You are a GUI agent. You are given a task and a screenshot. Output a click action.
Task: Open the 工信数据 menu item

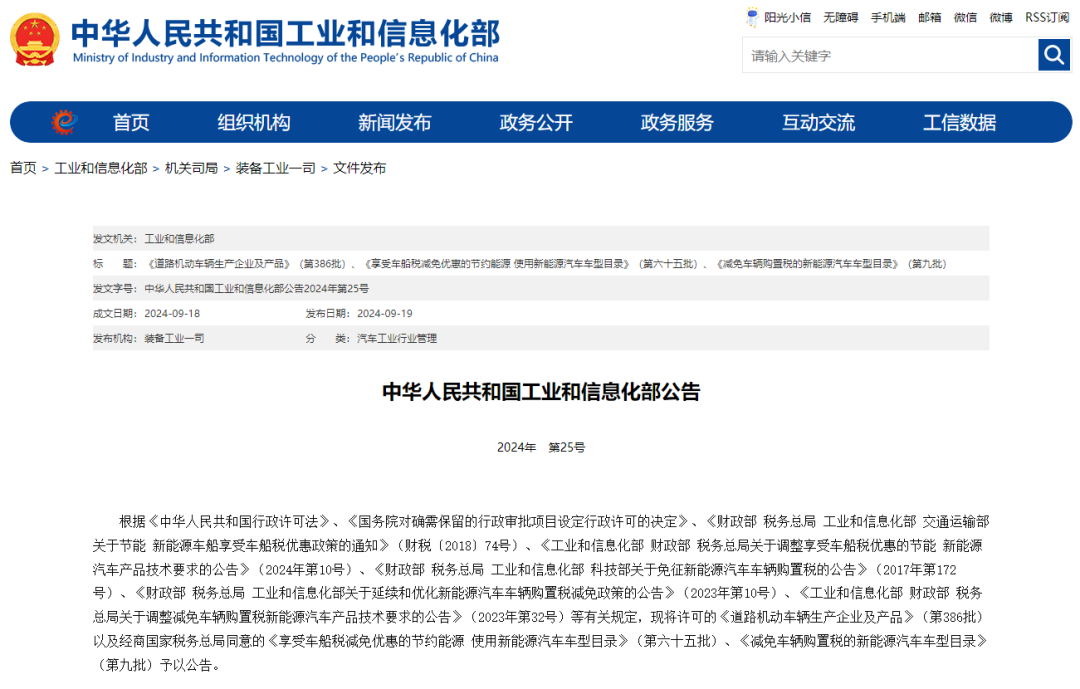[x=961, y=122]
